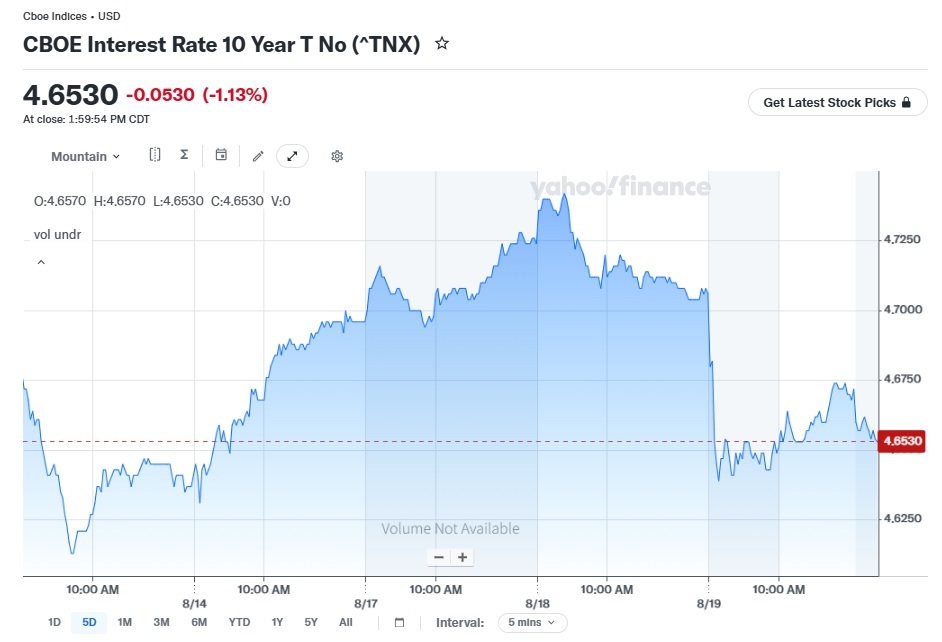Open the 5 mins interval dropdown
The height and width of the screenshot is (642, 942).
pyautogui.click(x=532, y=623)
